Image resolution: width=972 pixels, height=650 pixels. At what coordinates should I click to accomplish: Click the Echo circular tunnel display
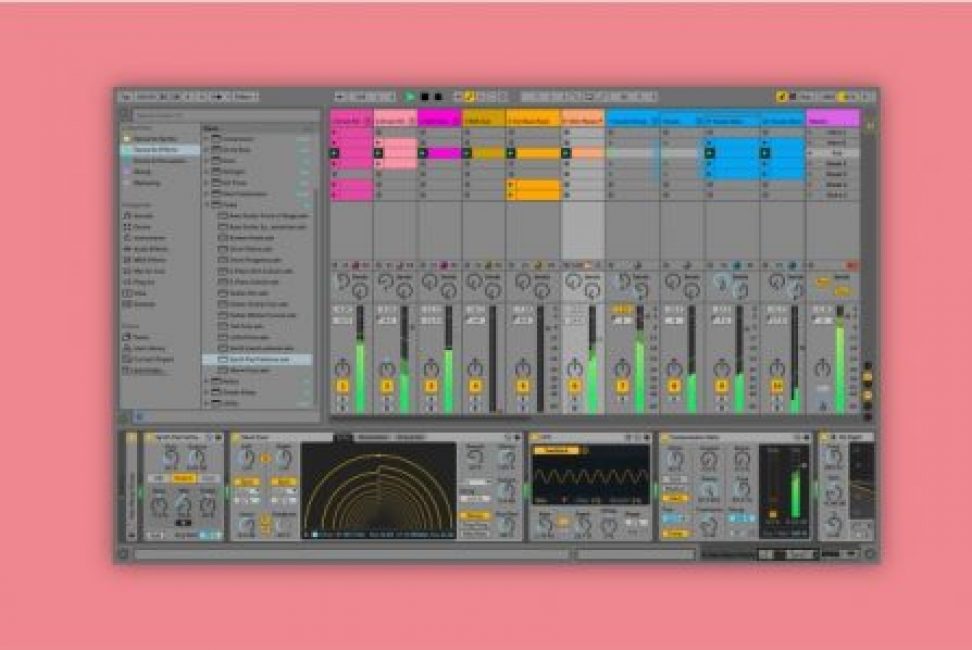click(379, 491)
